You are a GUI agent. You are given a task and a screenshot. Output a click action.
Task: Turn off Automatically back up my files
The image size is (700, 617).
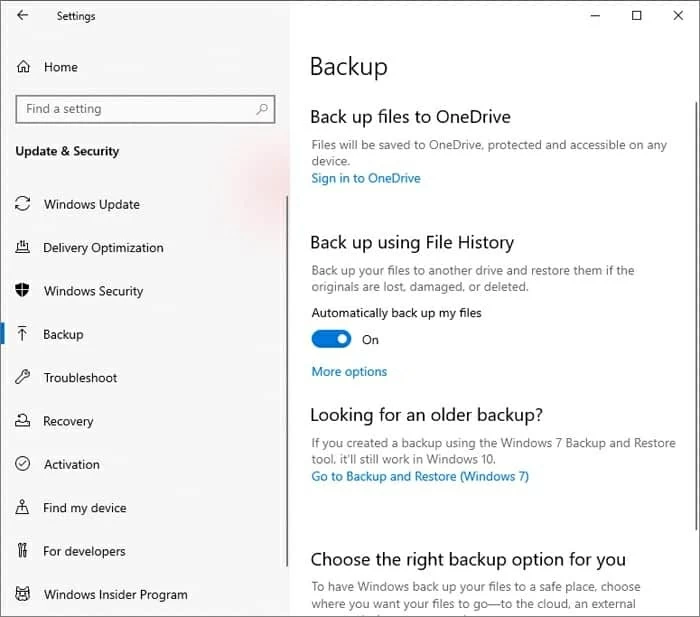[332, 340]
